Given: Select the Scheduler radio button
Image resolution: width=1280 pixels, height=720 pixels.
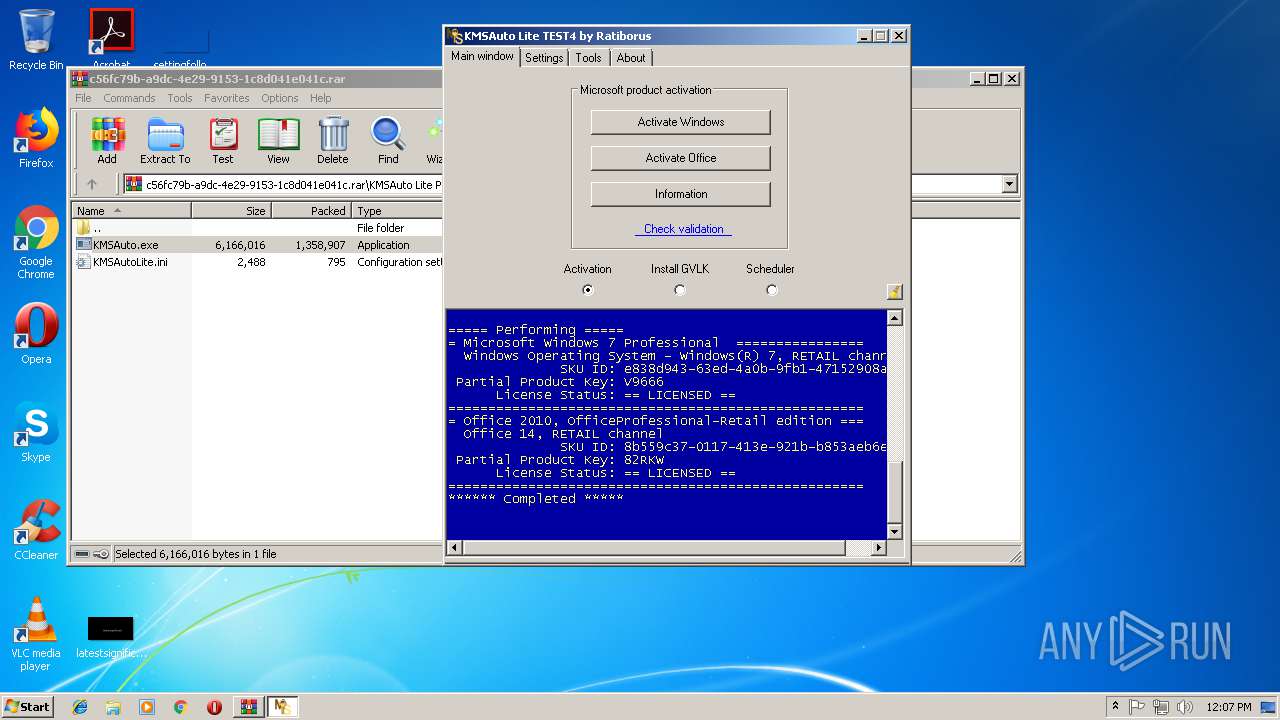Looking at the screenshot, I should 771,290.
